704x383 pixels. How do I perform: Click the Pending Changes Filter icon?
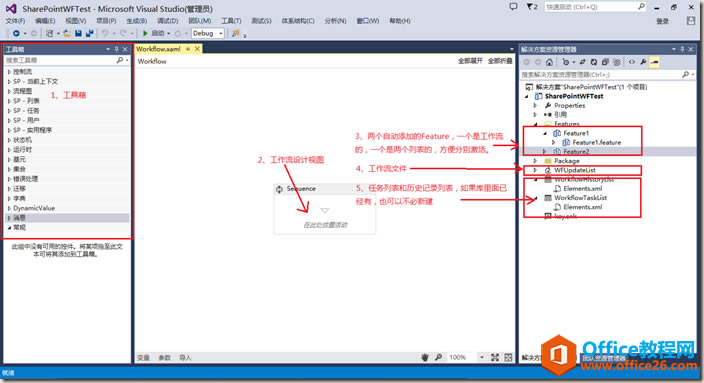(x=565, y=62)
